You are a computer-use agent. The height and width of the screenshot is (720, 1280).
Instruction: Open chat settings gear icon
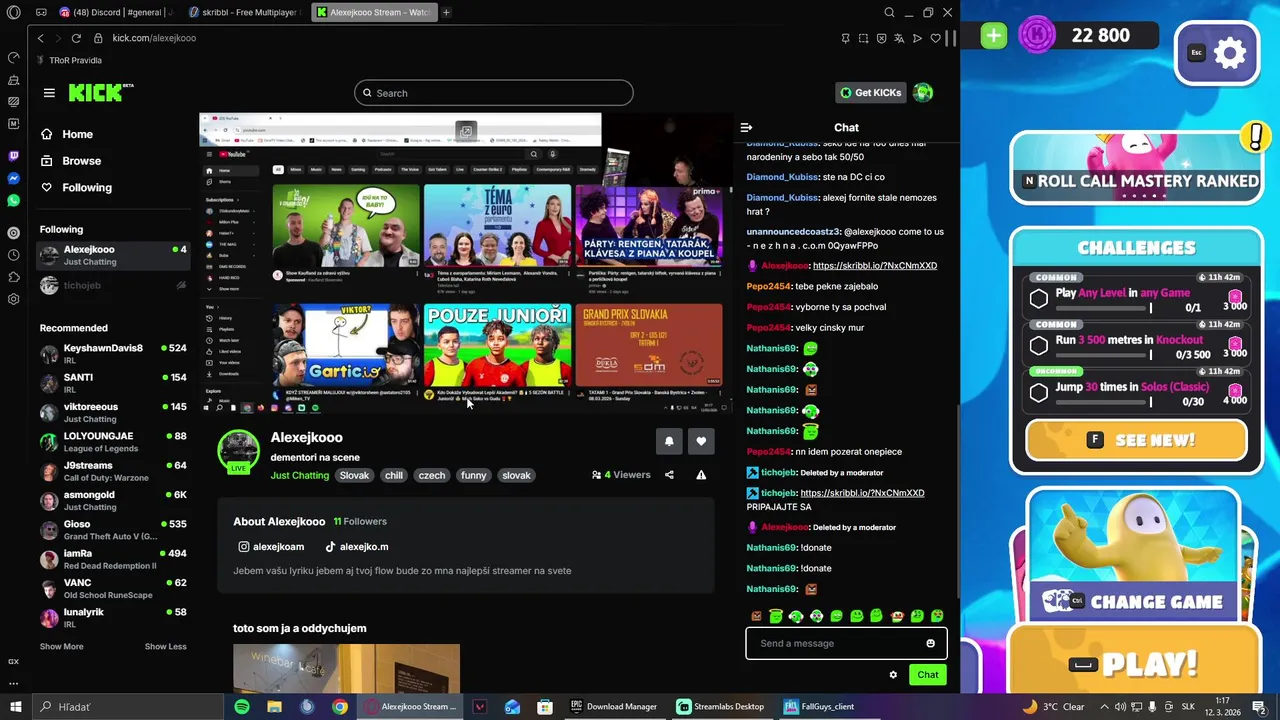pyautogui.click(x=893, y=675)
